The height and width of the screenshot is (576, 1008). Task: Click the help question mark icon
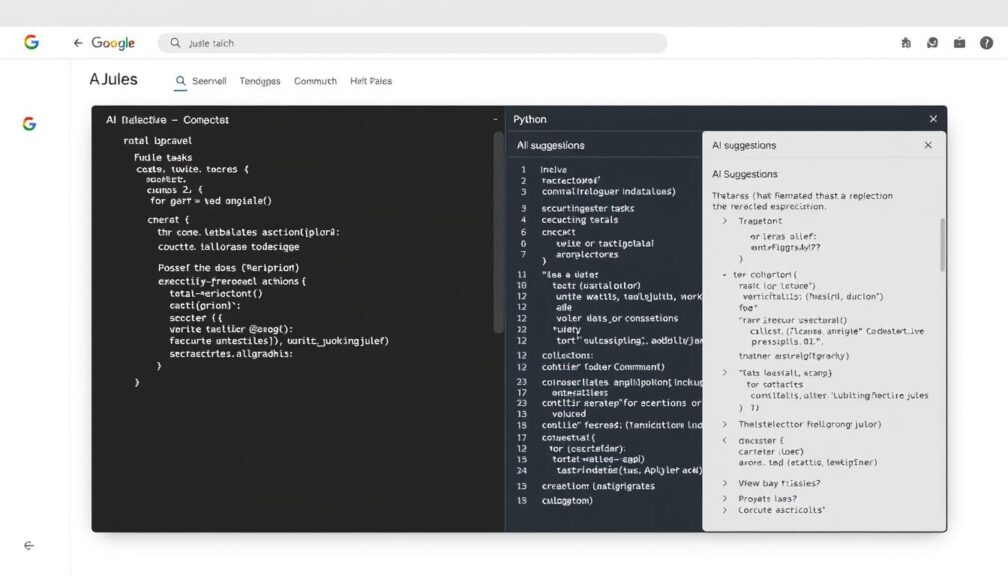[988, 42]
